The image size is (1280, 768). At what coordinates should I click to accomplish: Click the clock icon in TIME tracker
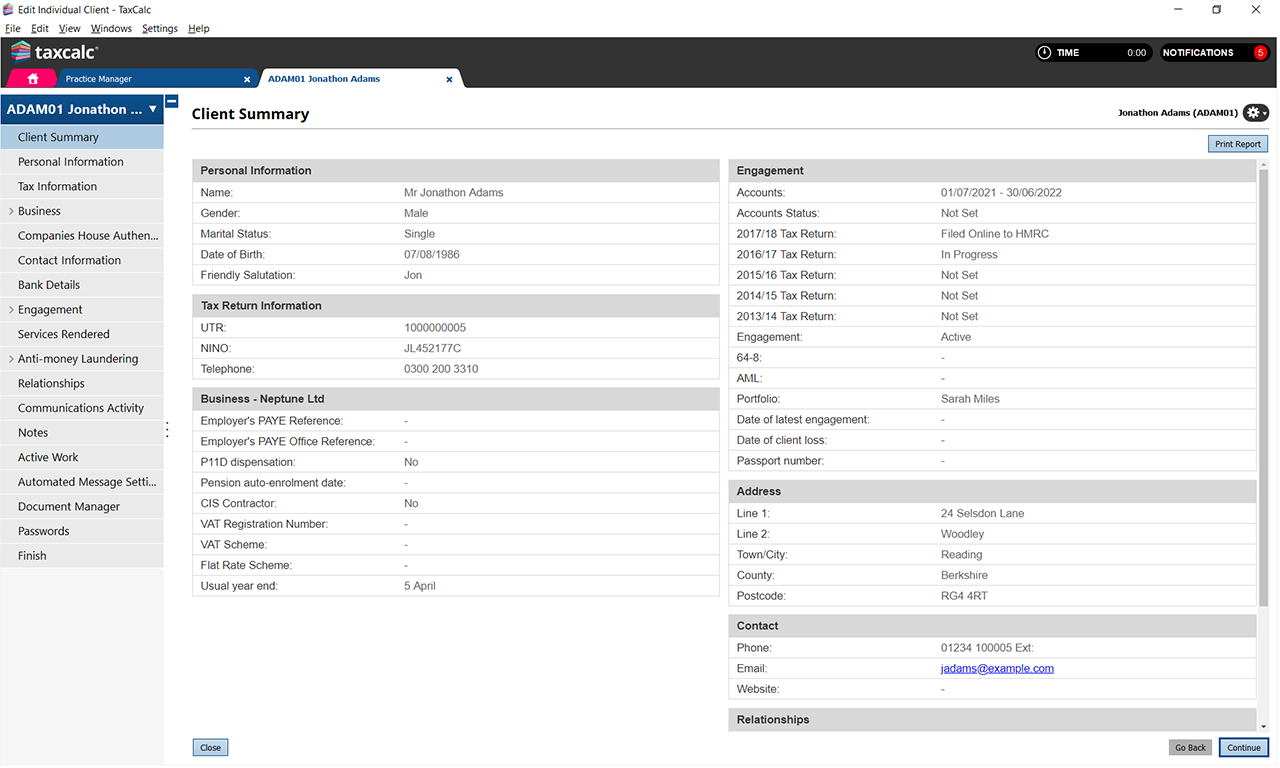coord(1044,53)
